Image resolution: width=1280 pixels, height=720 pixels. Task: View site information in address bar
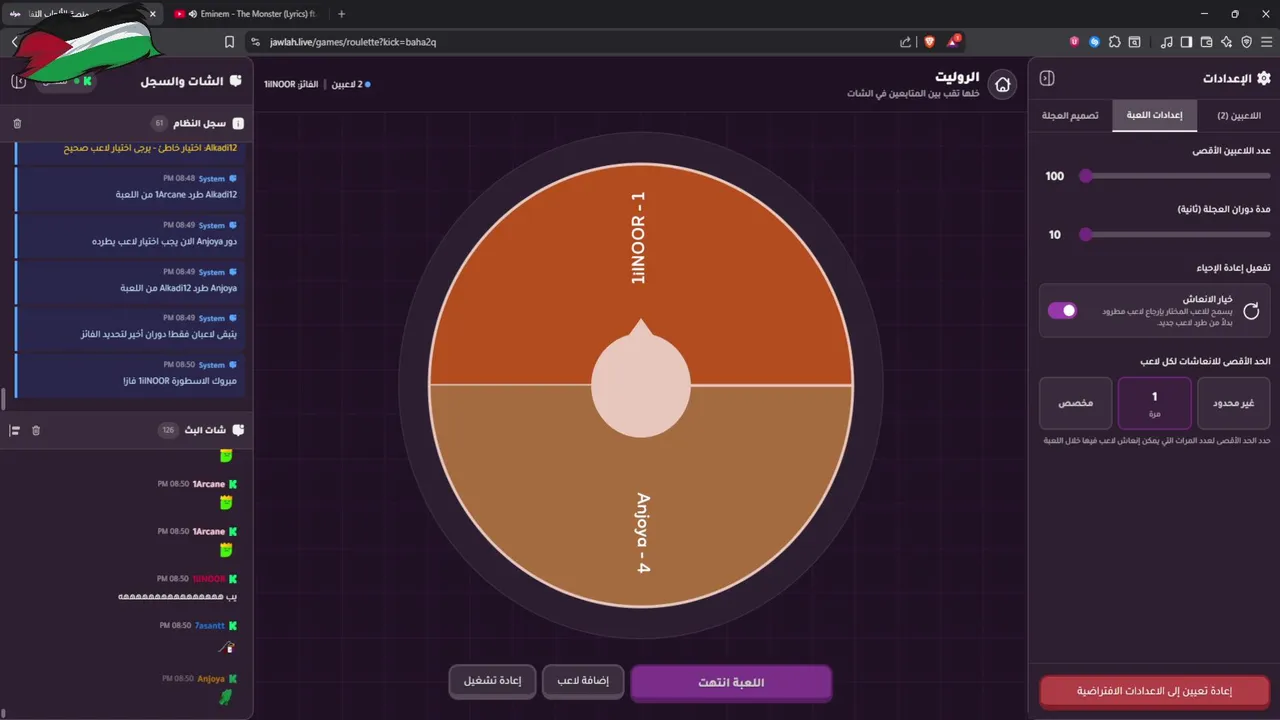tap(255, 42)
